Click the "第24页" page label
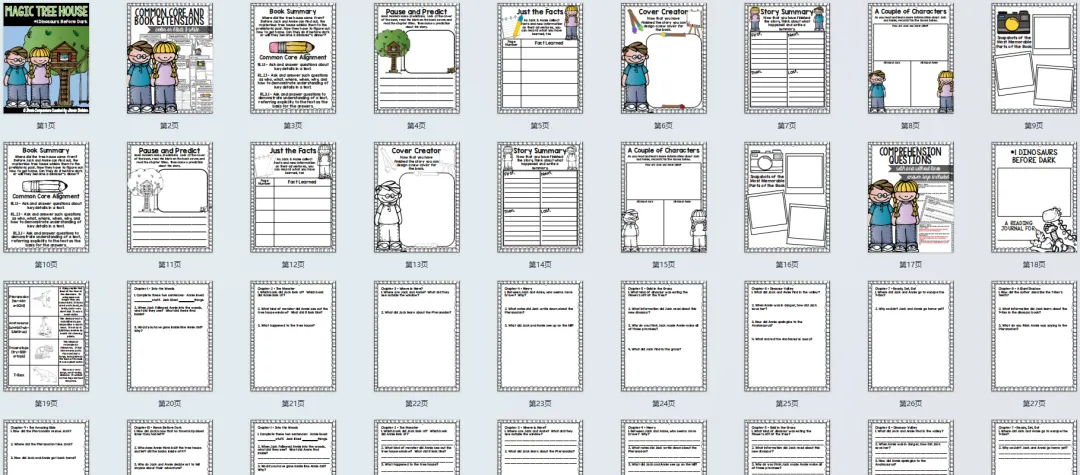This screenshot has height=475, width=1080. coord(663,403)
